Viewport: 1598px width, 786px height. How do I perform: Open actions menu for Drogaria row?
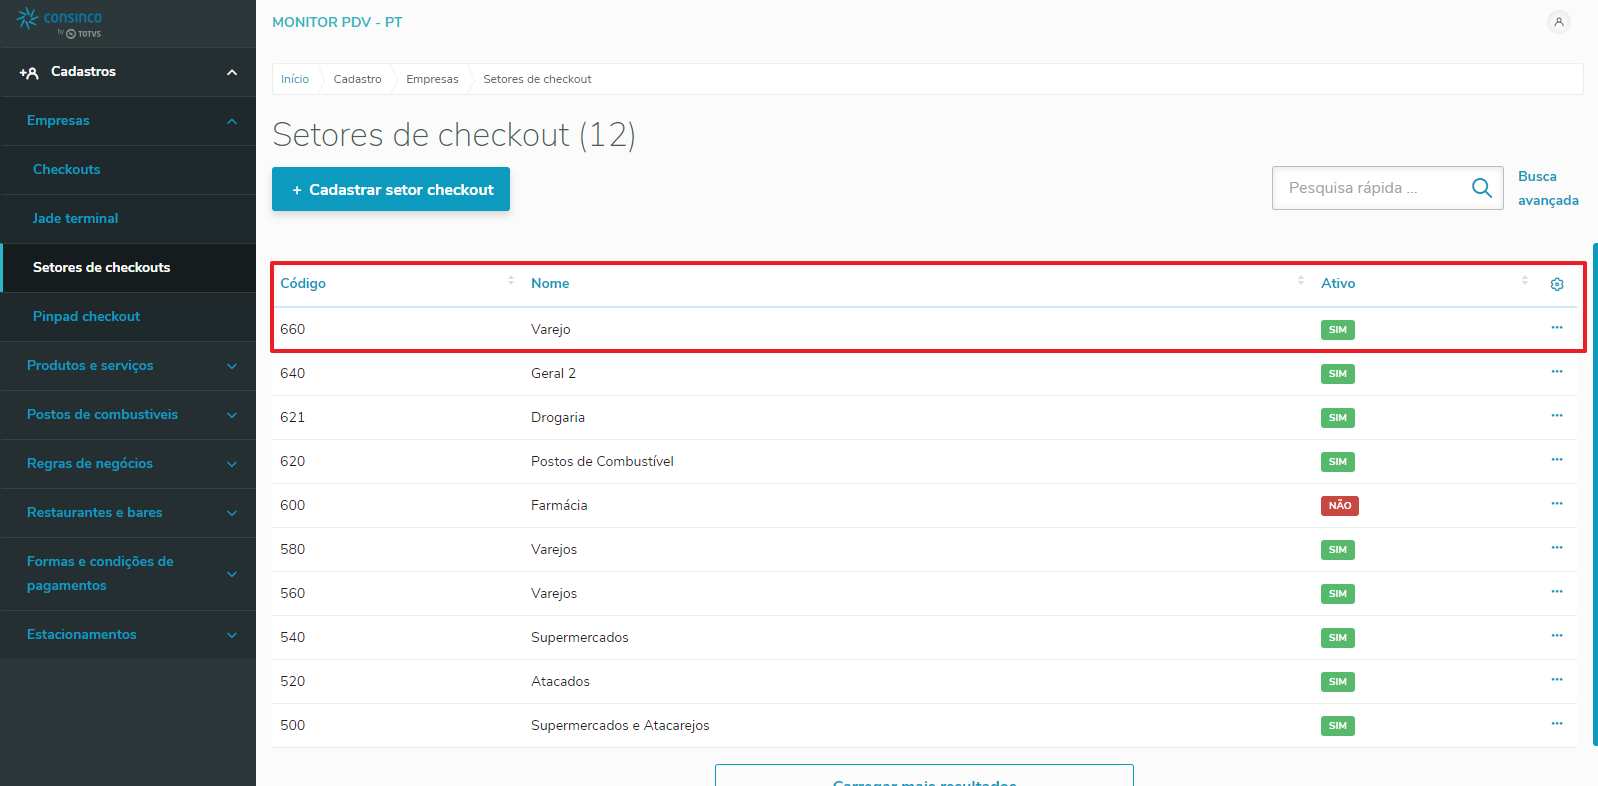1557,416
